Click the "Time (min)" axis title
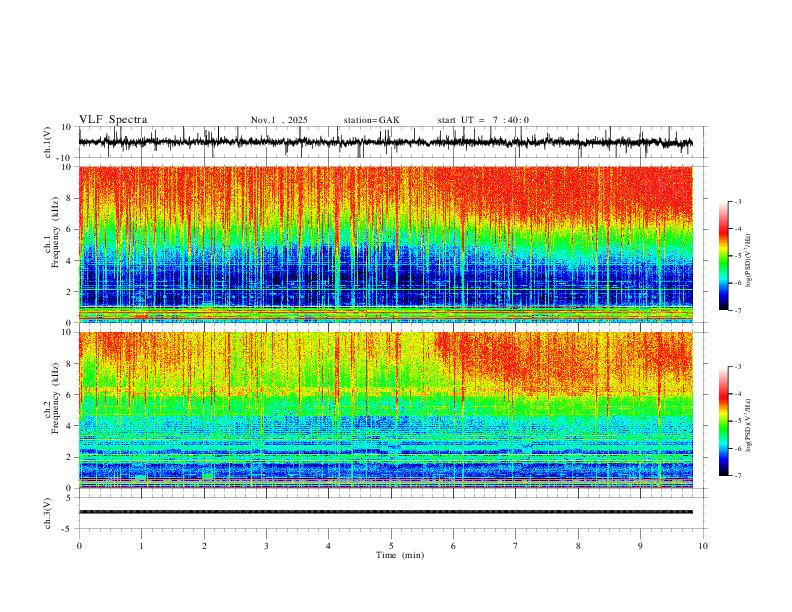The image size is (792, 612). click(x=400, y=555)
